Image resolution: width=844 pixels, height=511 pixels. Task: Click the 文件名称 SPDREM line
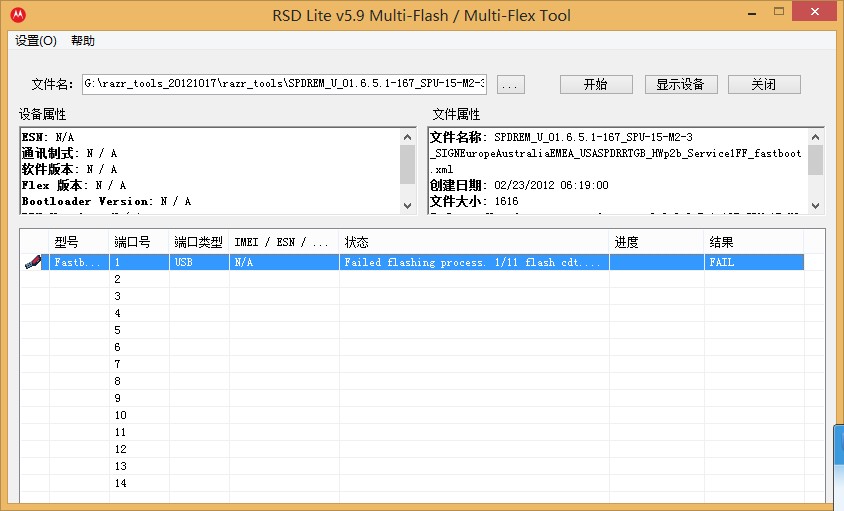click(561, 137)
